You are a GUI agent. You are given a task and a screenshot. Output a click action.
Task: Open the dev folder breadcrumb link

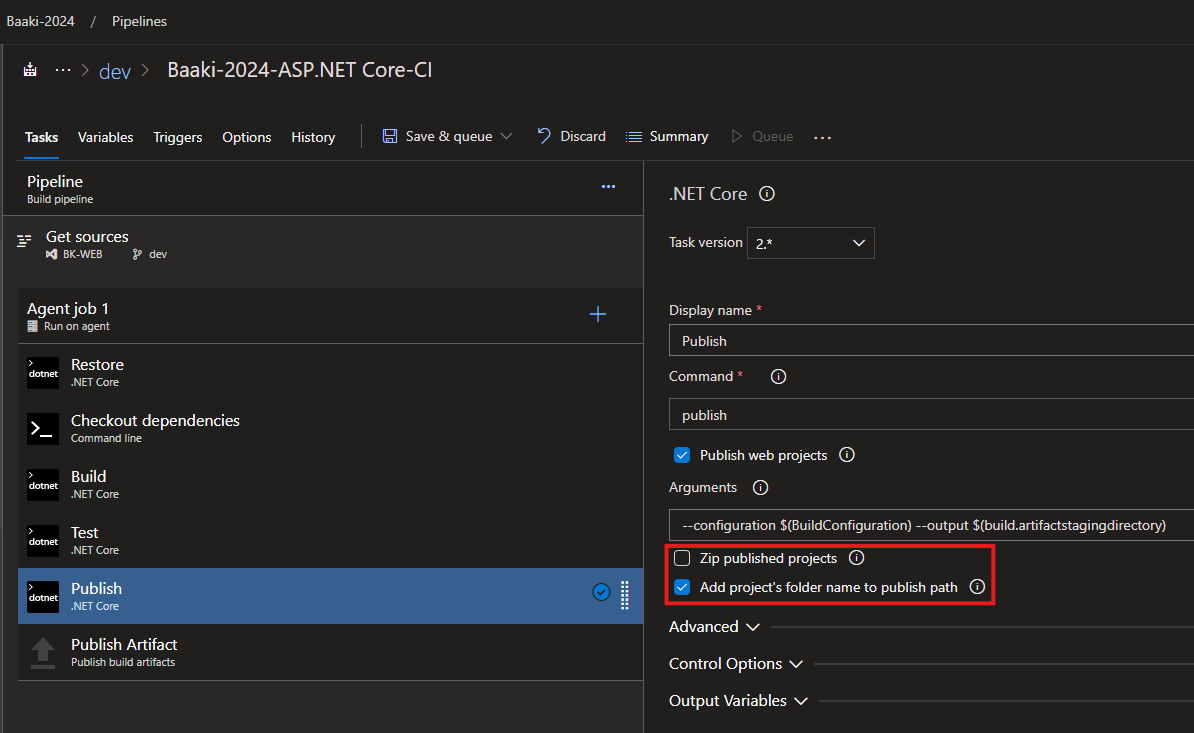[x=115, y=71]
